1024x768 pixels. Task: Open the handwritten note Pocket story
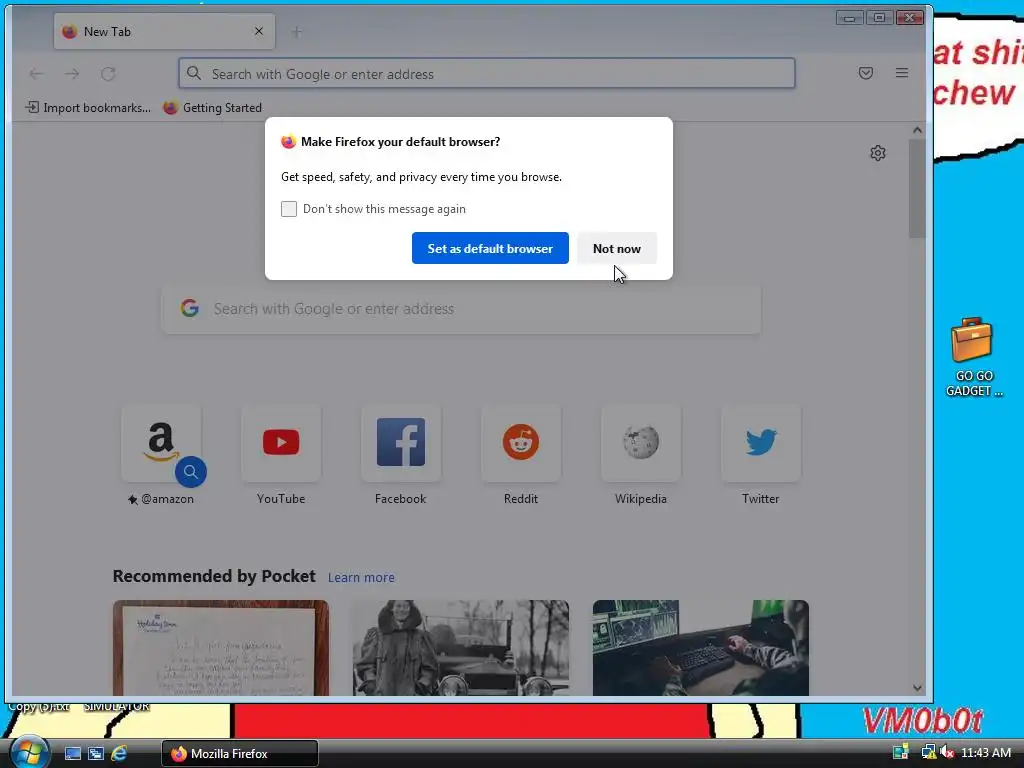[x=221, y=648]
